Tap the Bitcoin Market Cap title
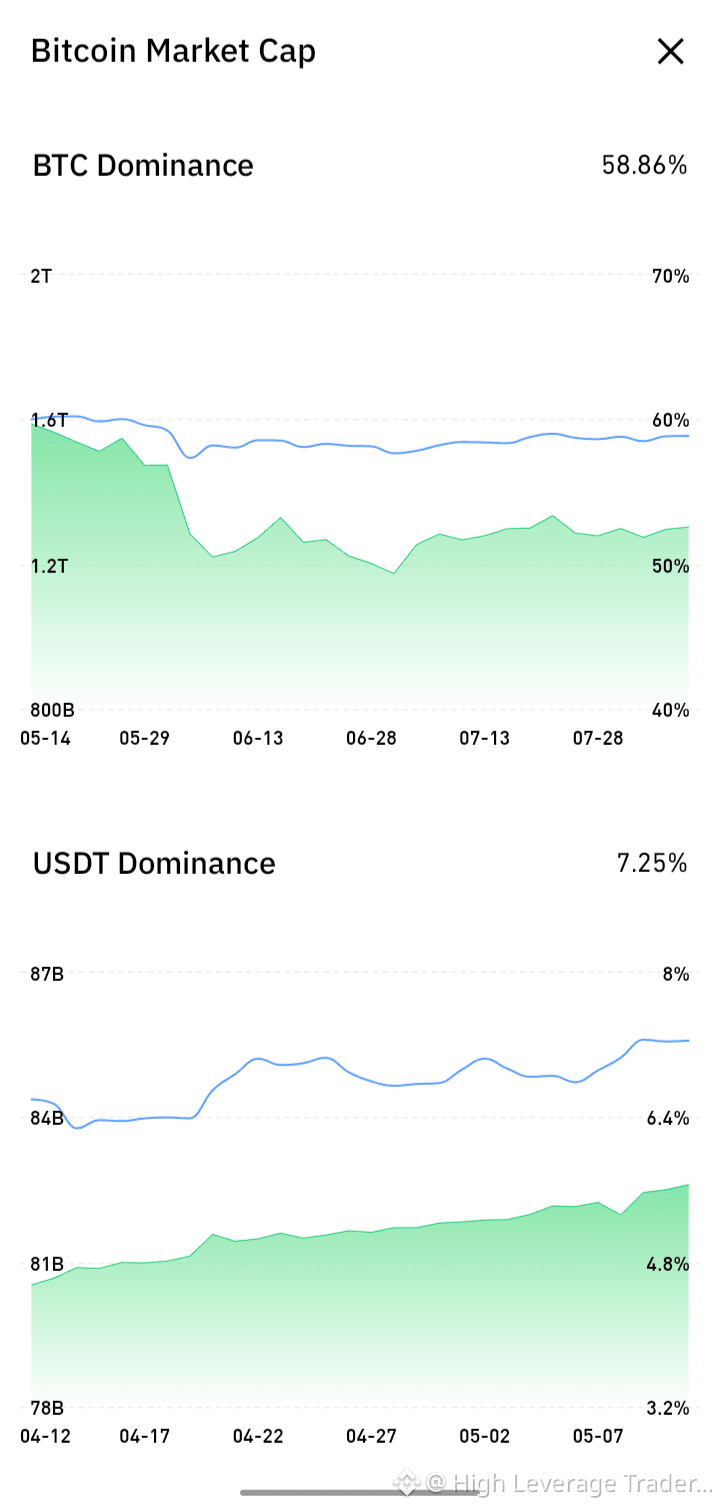 173,51
